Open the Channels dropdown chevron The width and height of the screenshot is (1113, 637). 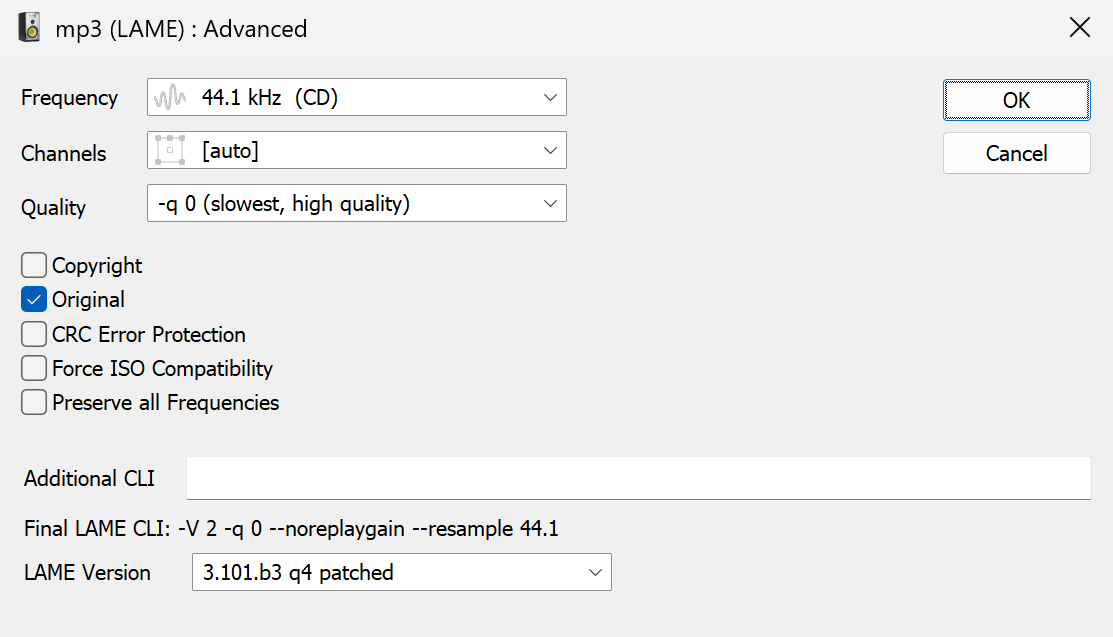(549, 151)
